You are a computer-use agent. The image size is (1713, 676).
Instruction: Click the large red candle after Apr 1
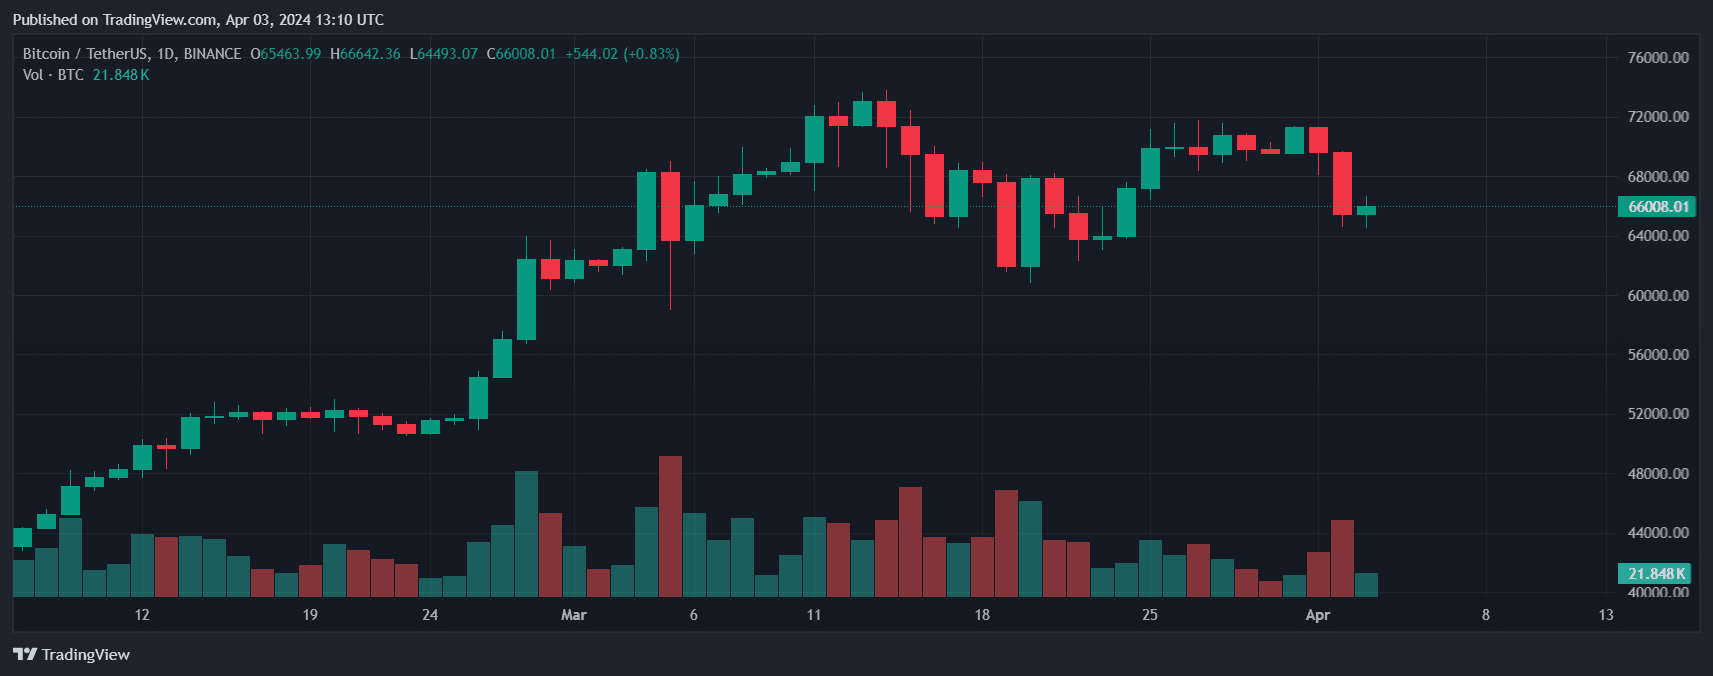pyautogui.click(x=1342, y=183)
